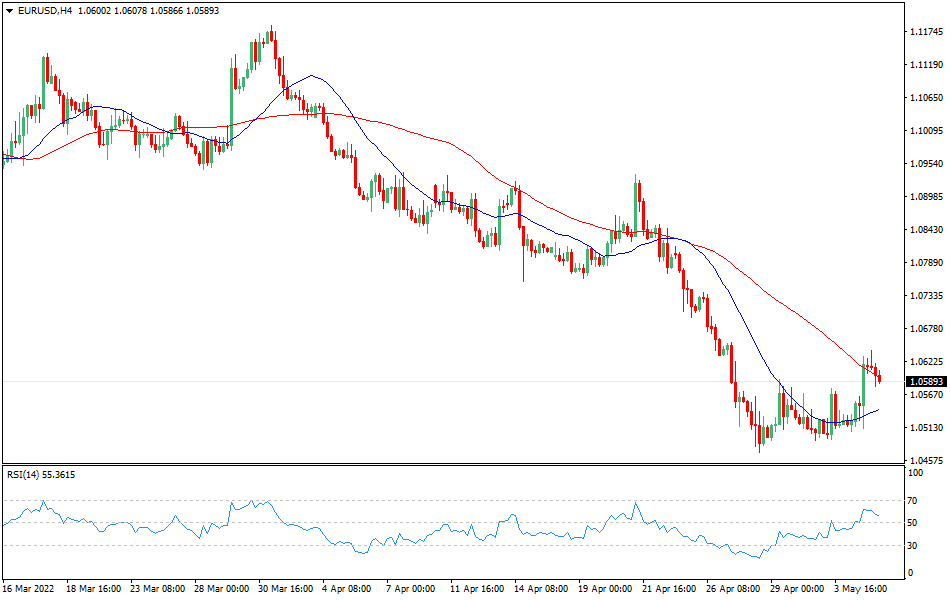Click the red candlestick at the chart's right edge
This screenshot has width=950, height=600.
(x=880, y=375)
